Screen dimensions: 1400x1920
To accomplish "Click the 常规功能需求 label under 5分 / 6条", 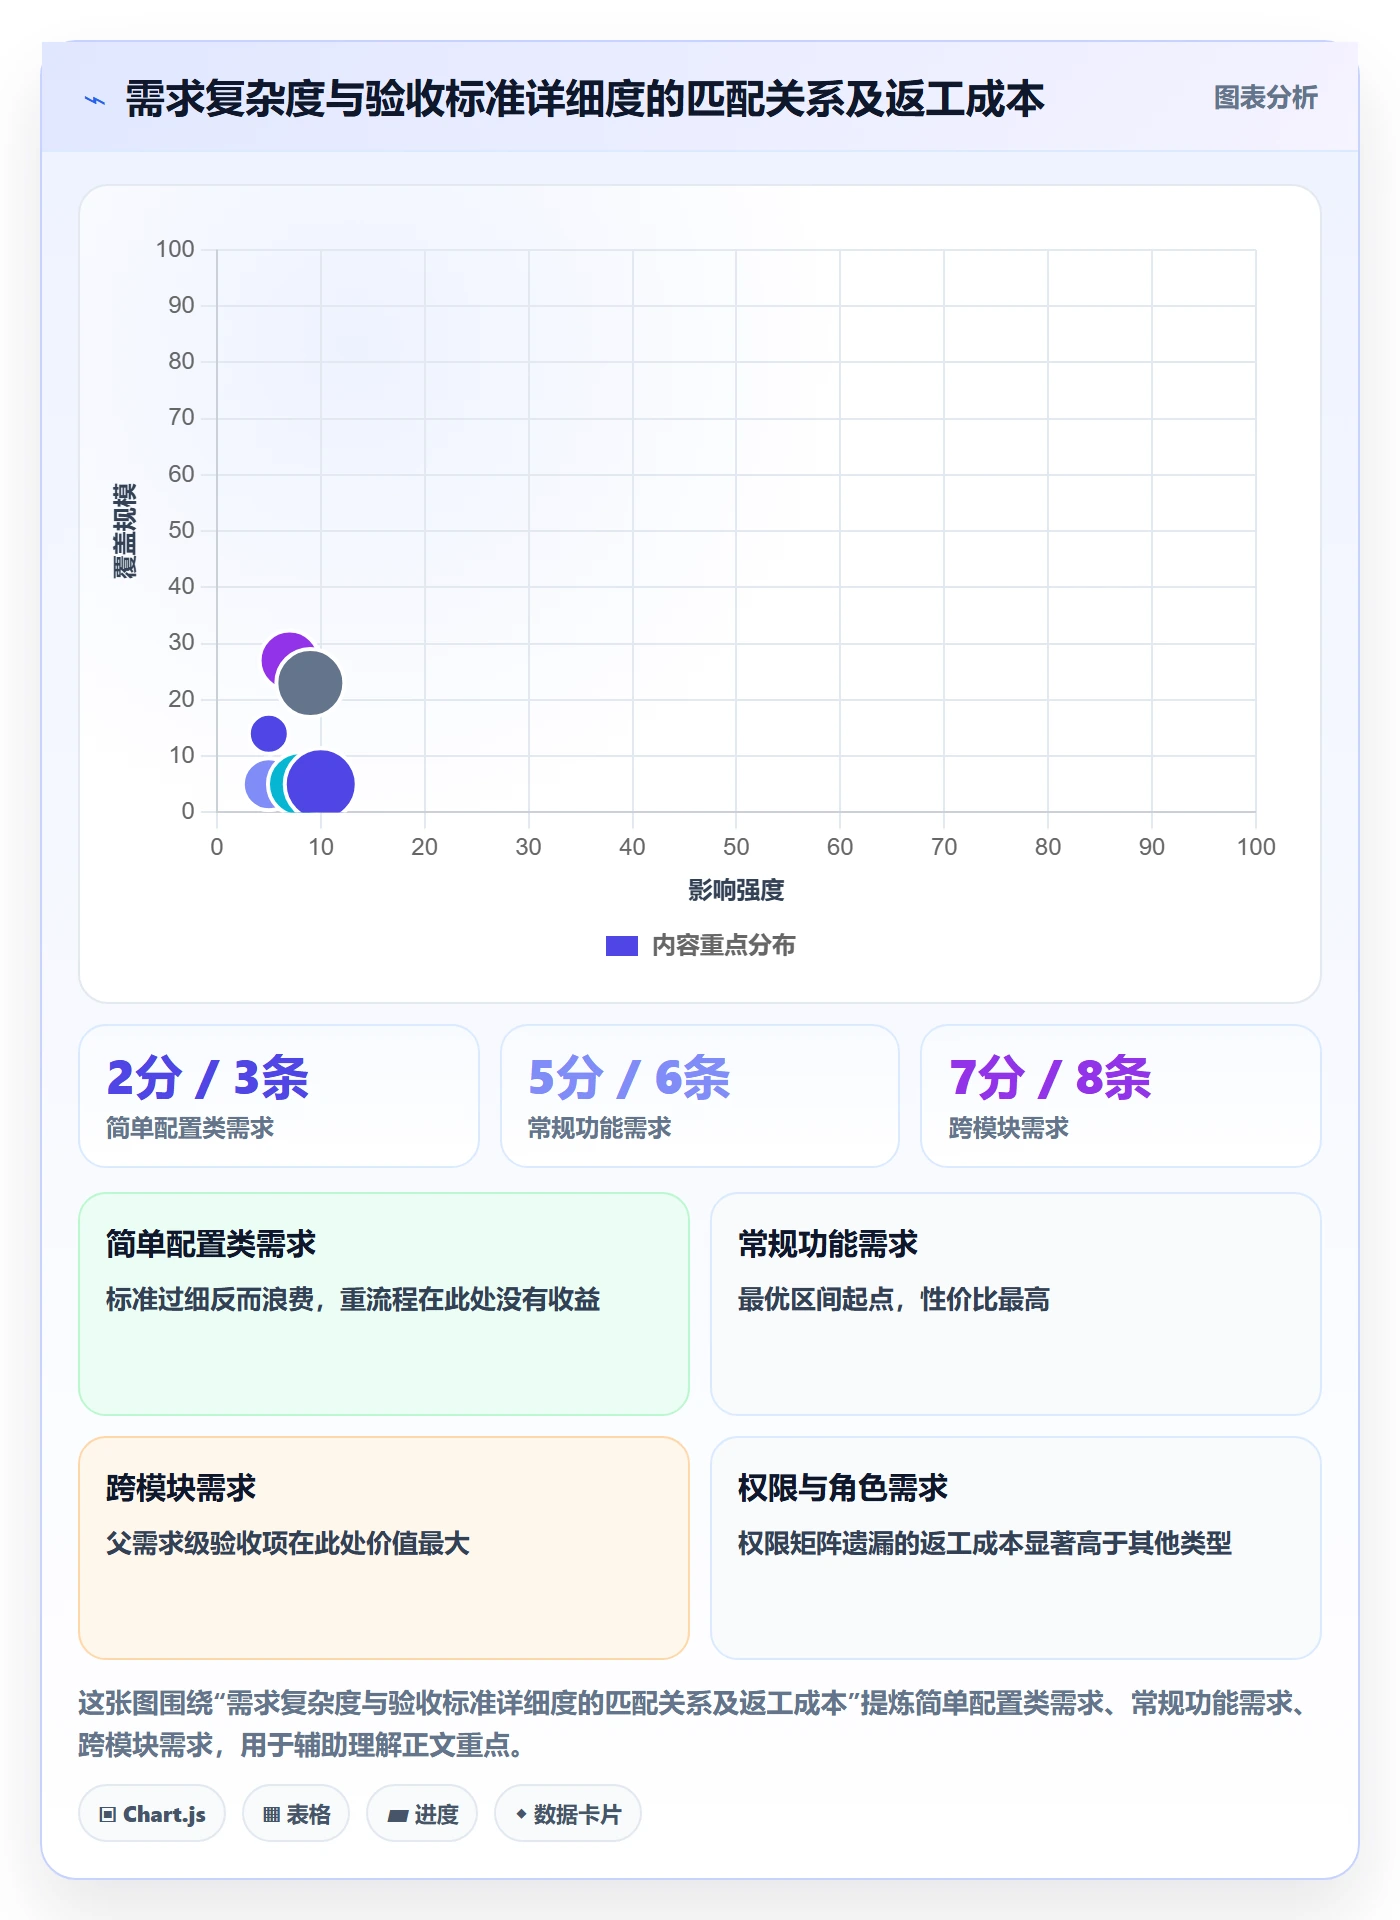I will click(x=600, y=1128).
